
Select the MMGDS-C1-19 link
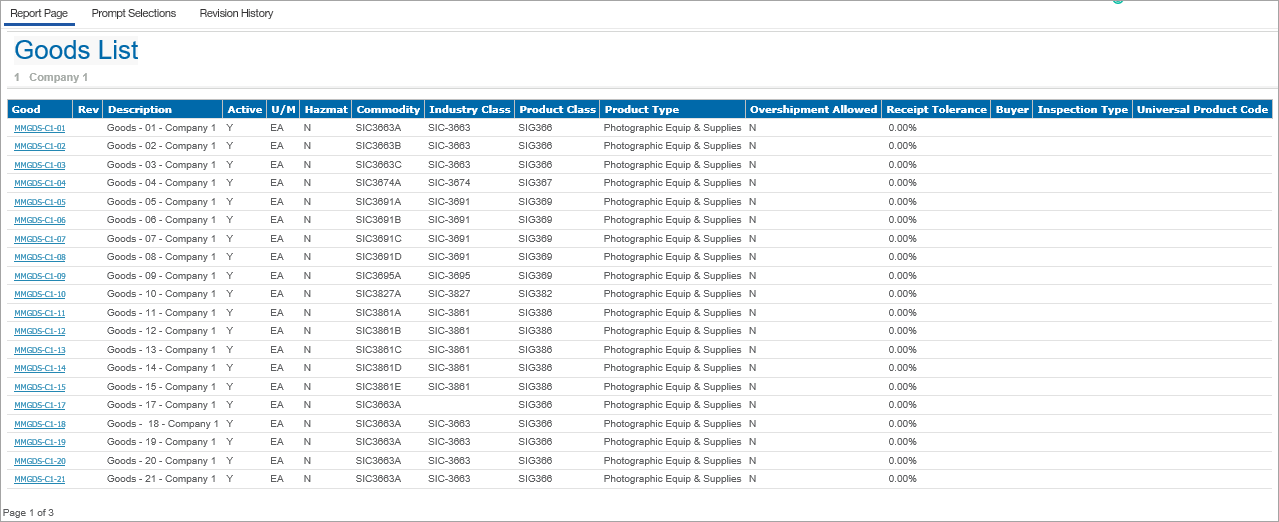click(40, 443)
